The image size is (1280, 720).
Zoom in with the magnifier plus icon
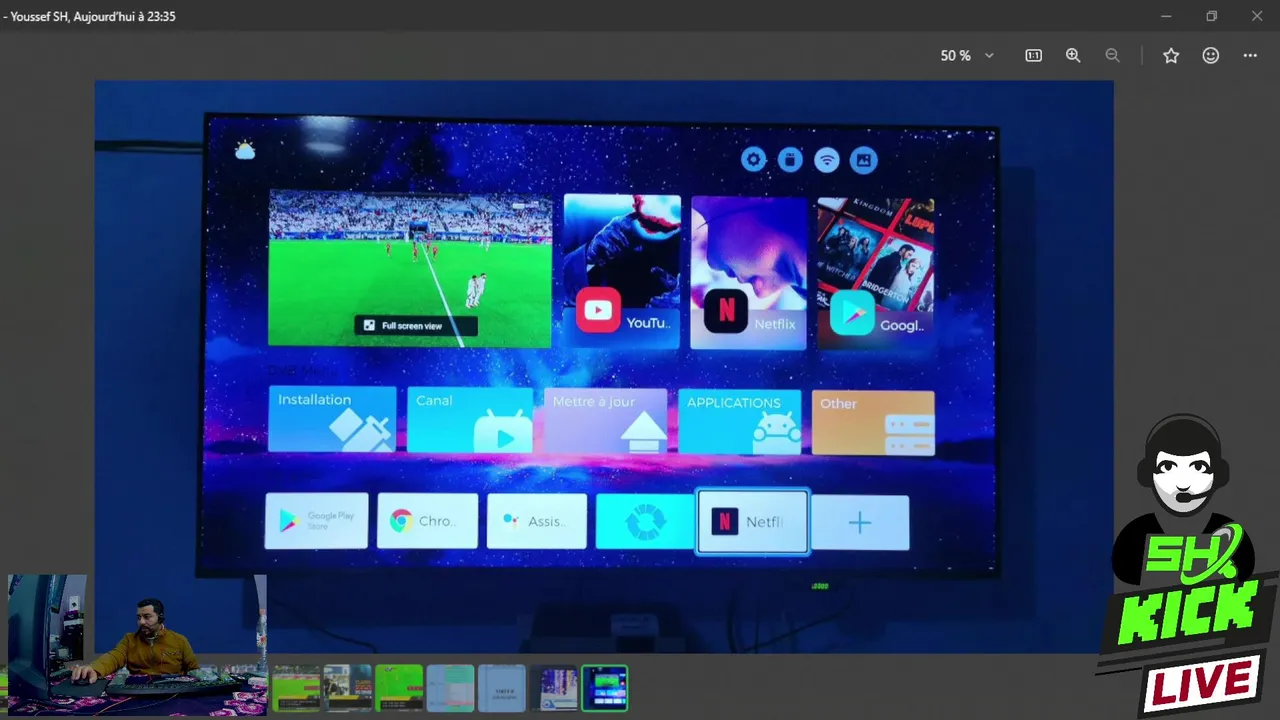click(1073, 56)
